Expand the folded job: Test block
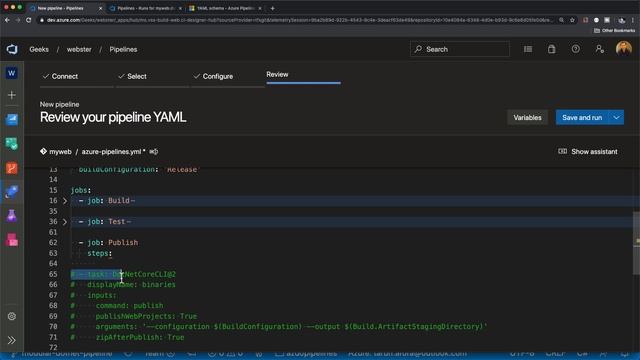This screenshot has height=360, width=640. point(64,222)
